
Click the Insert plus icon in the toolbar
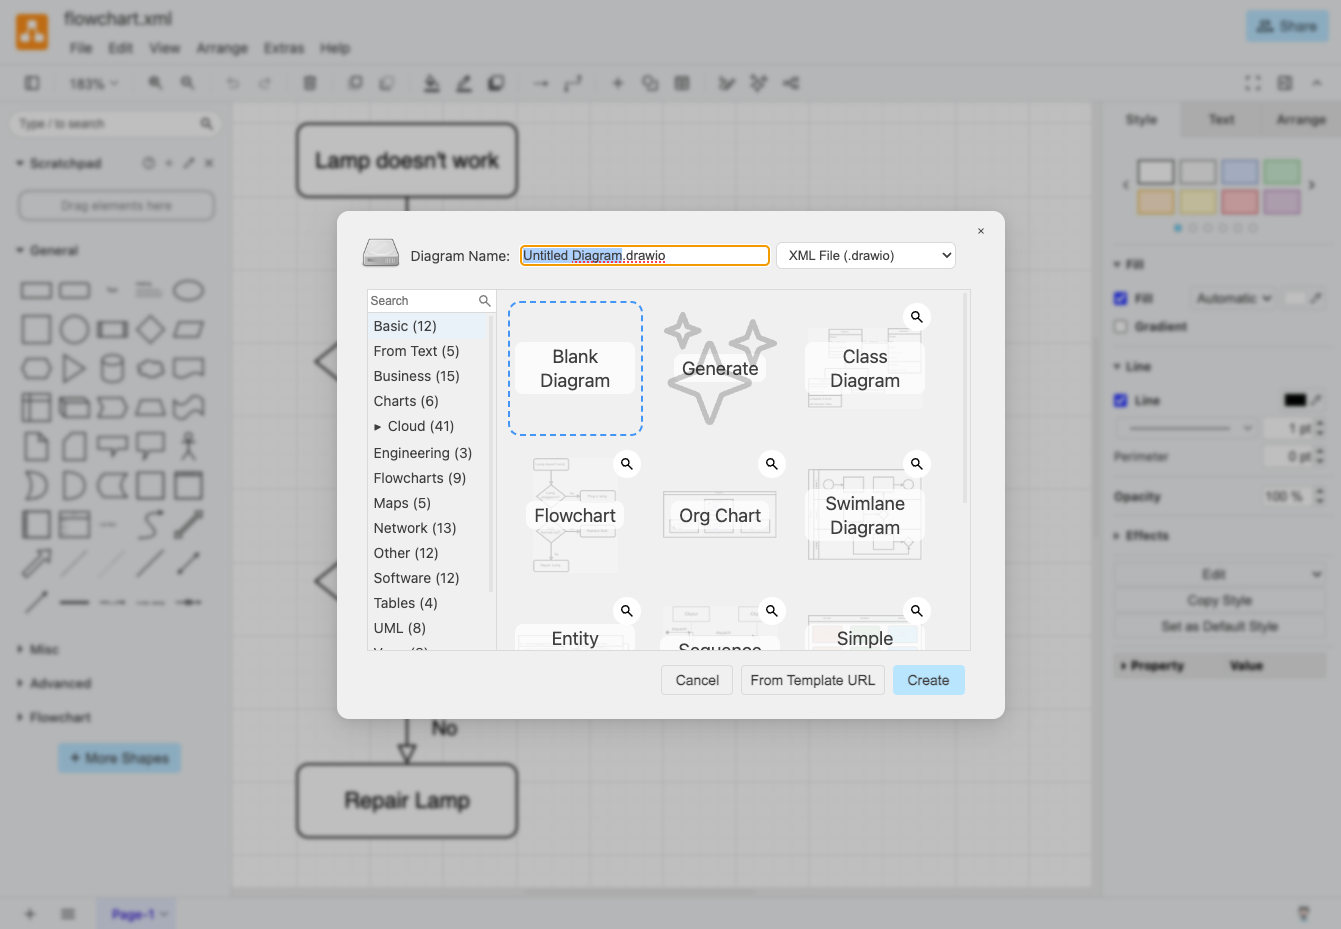617,83
